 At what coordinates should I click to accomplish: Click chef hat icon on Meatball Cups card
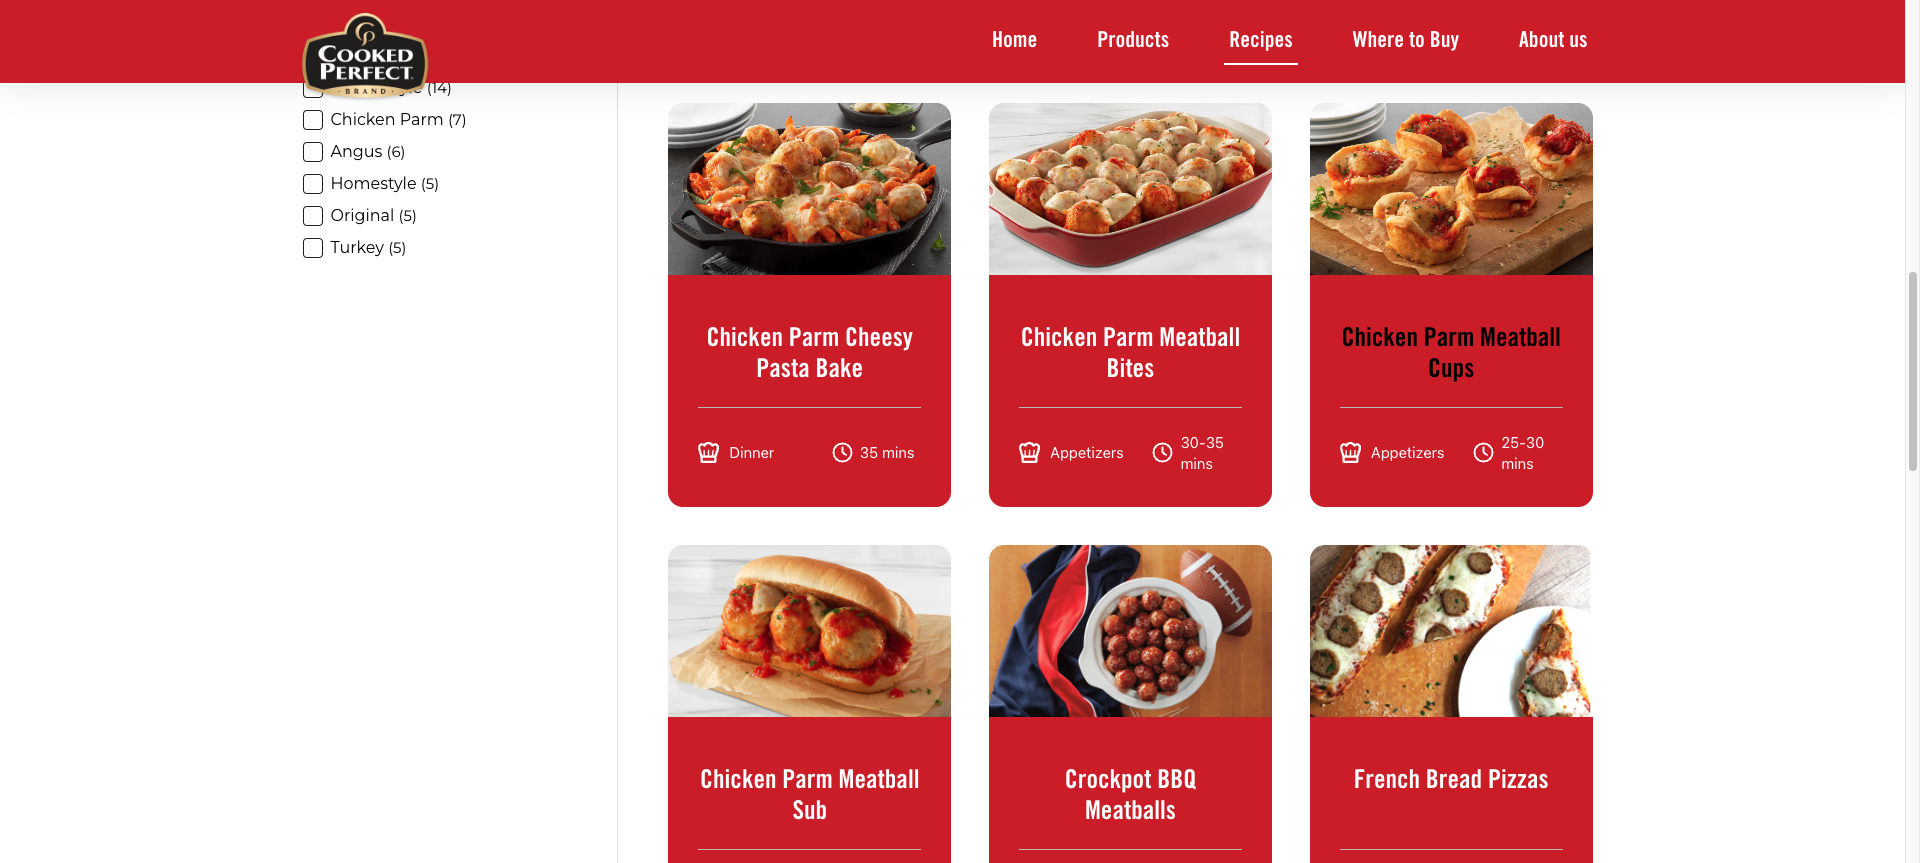point(1350,453)
